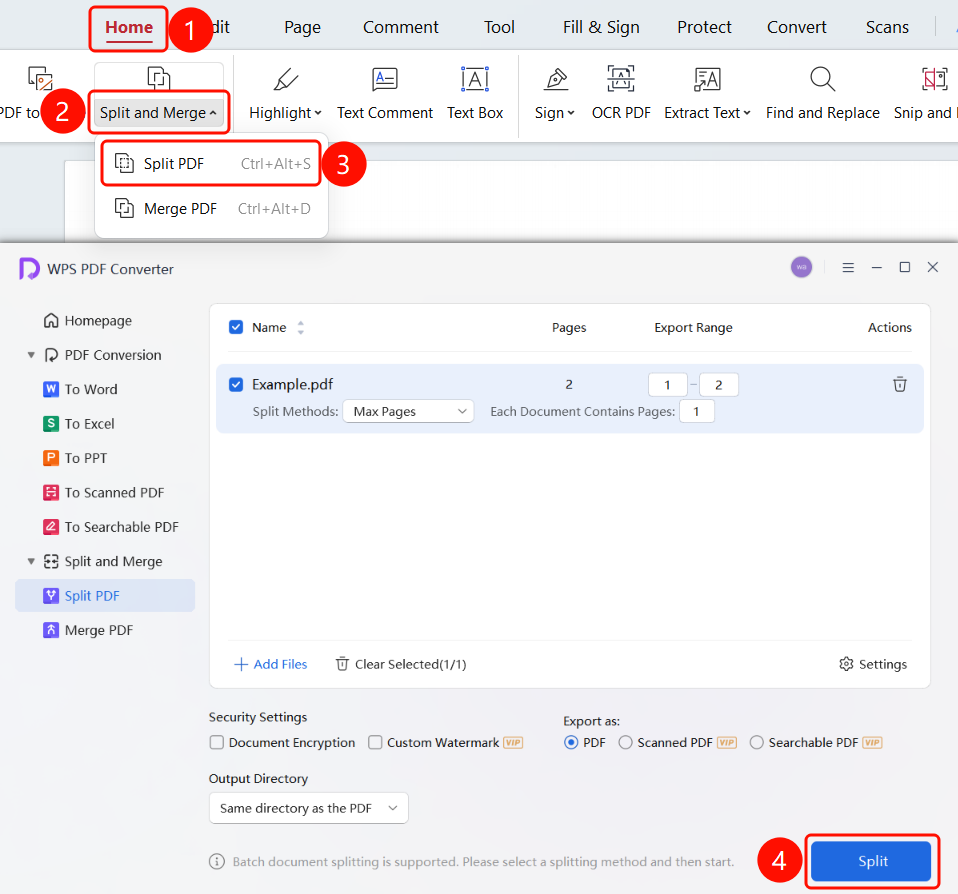Collapse the Split and Merge tree section
The height and width of the screenshot is (894, 958).
pyautogui.click(x=31, y=561)
